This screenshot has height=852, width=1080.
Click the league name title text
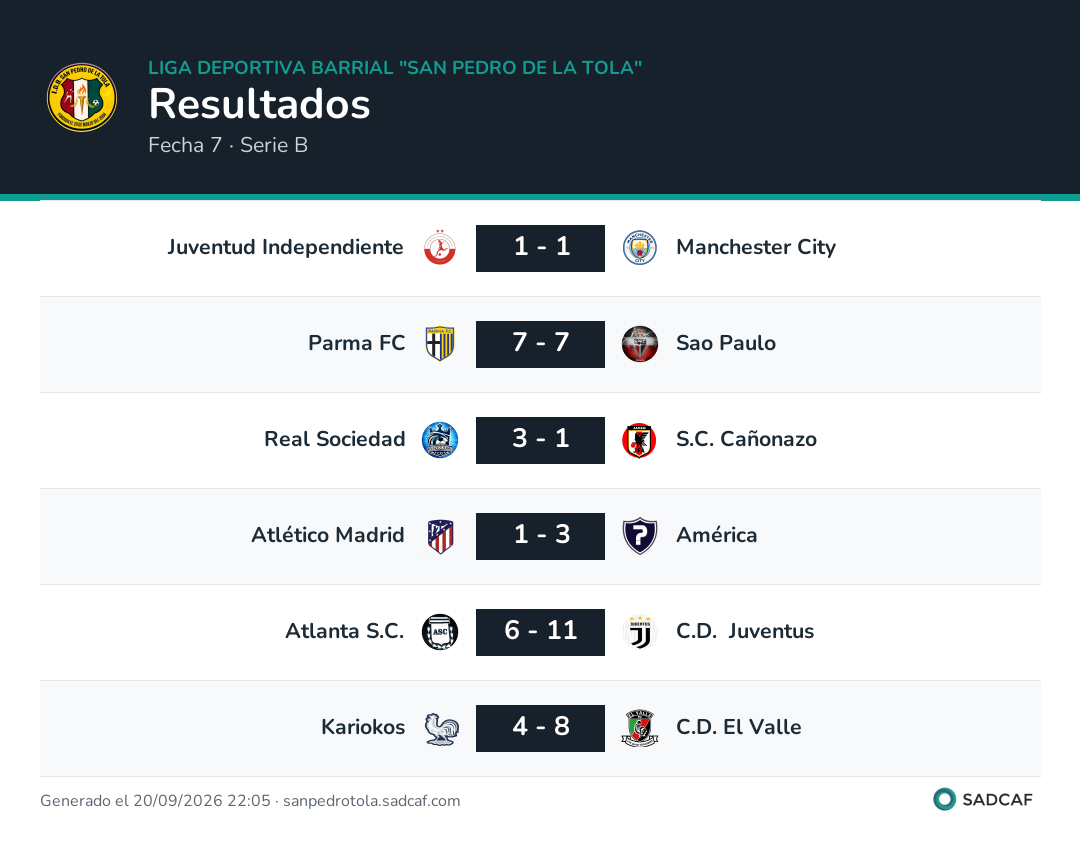(x=395, y=67)
